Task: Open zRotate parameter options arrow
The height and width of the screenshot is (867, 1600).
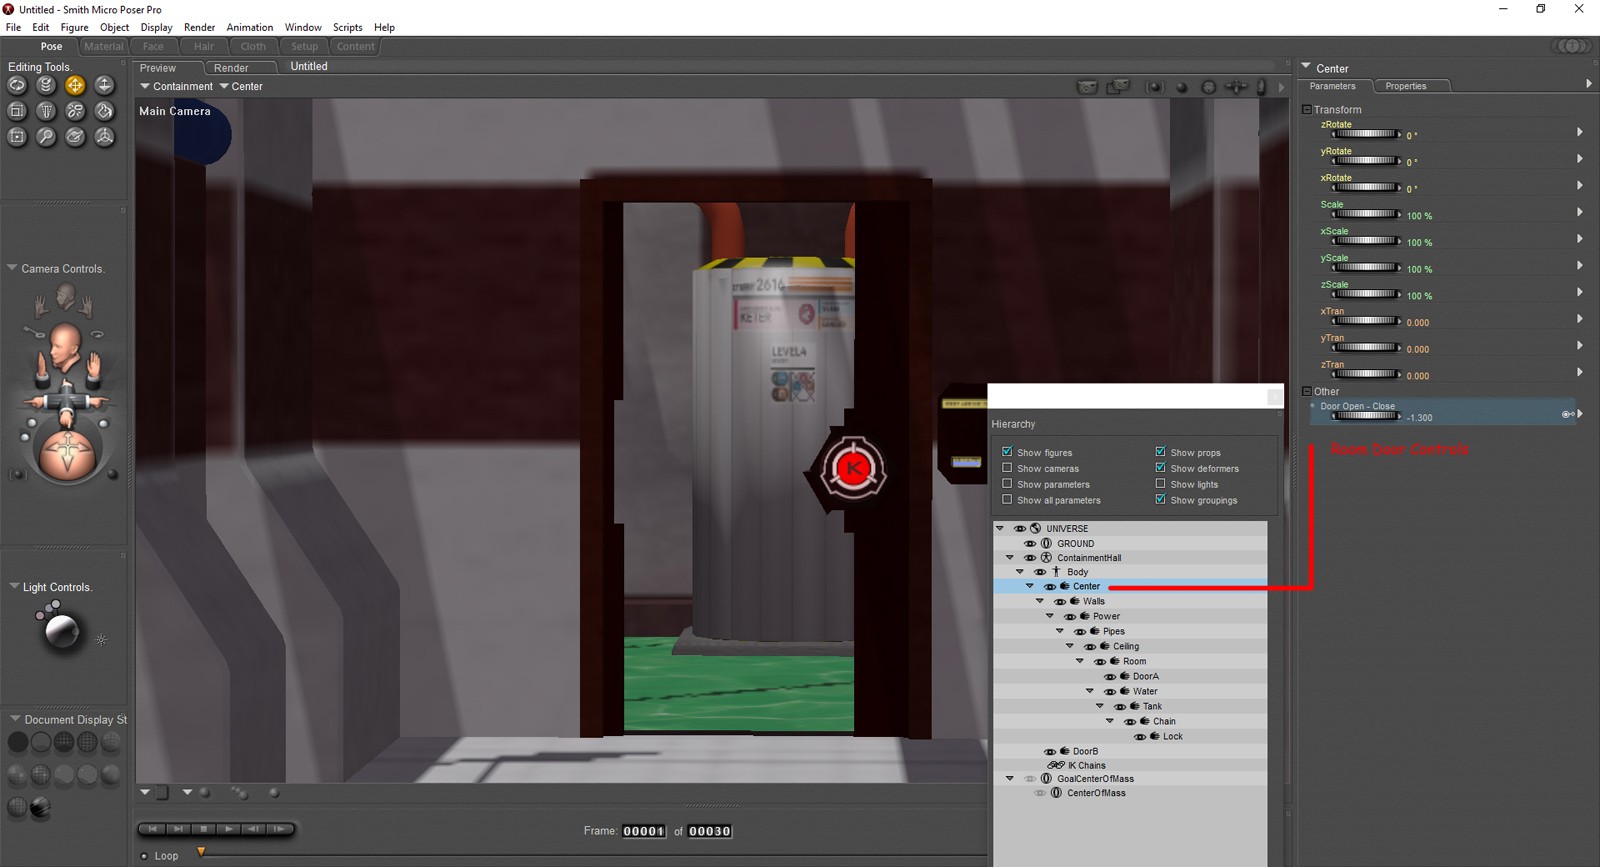Action: pos(1580,132)
